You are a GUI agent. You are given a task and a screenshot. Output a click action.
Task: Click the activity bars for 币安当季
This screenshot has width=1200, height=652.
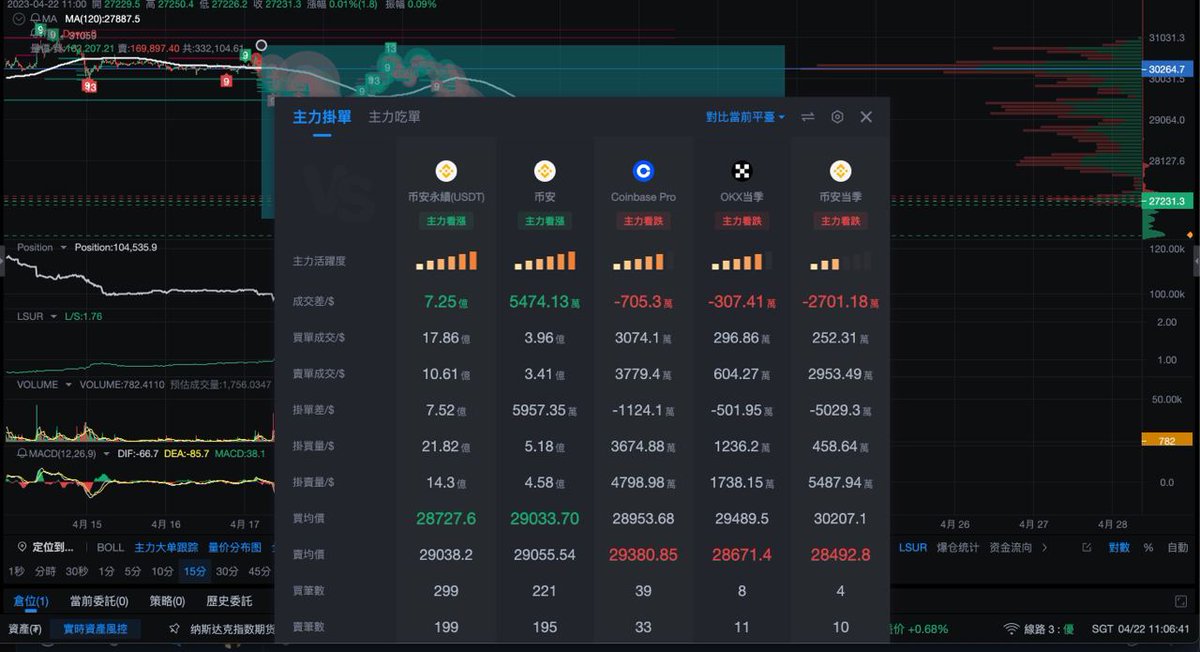[x=840, y=261]
